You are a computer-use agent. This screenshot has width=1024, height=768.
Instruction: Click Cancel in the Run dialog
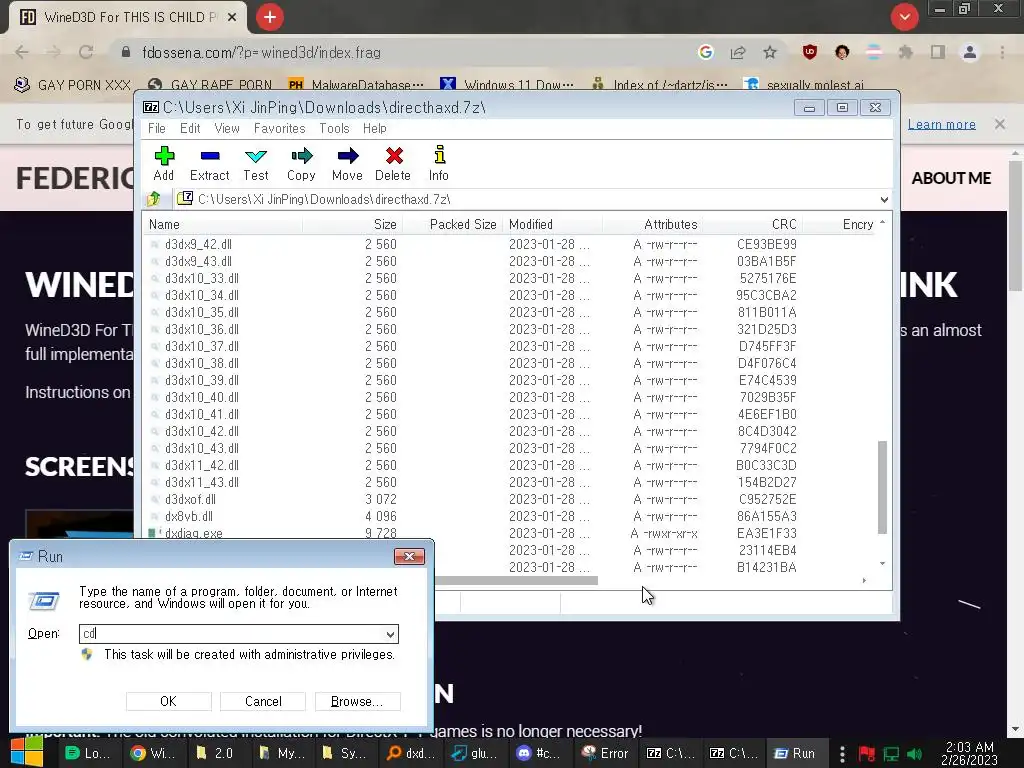pos(263,701)
